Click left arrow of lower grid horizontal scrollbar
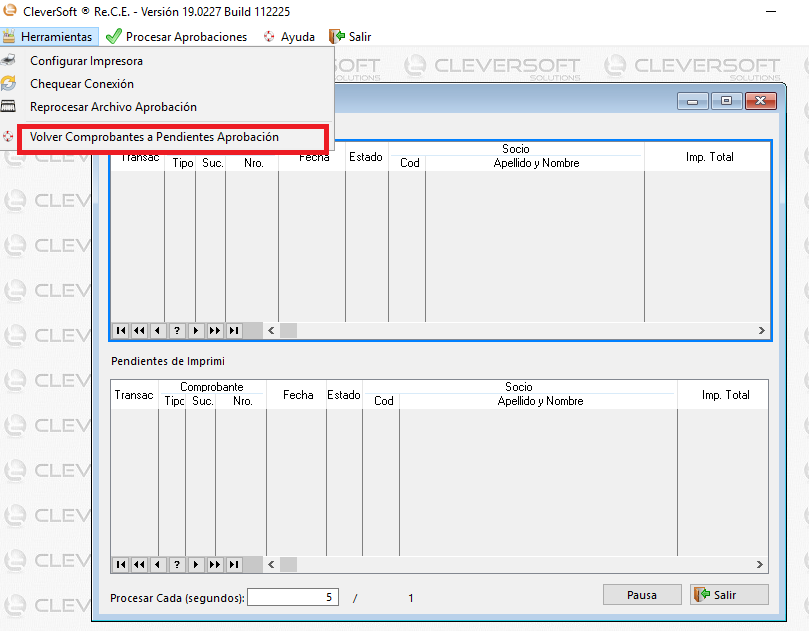The image size is (809, 631). (272, 564)
